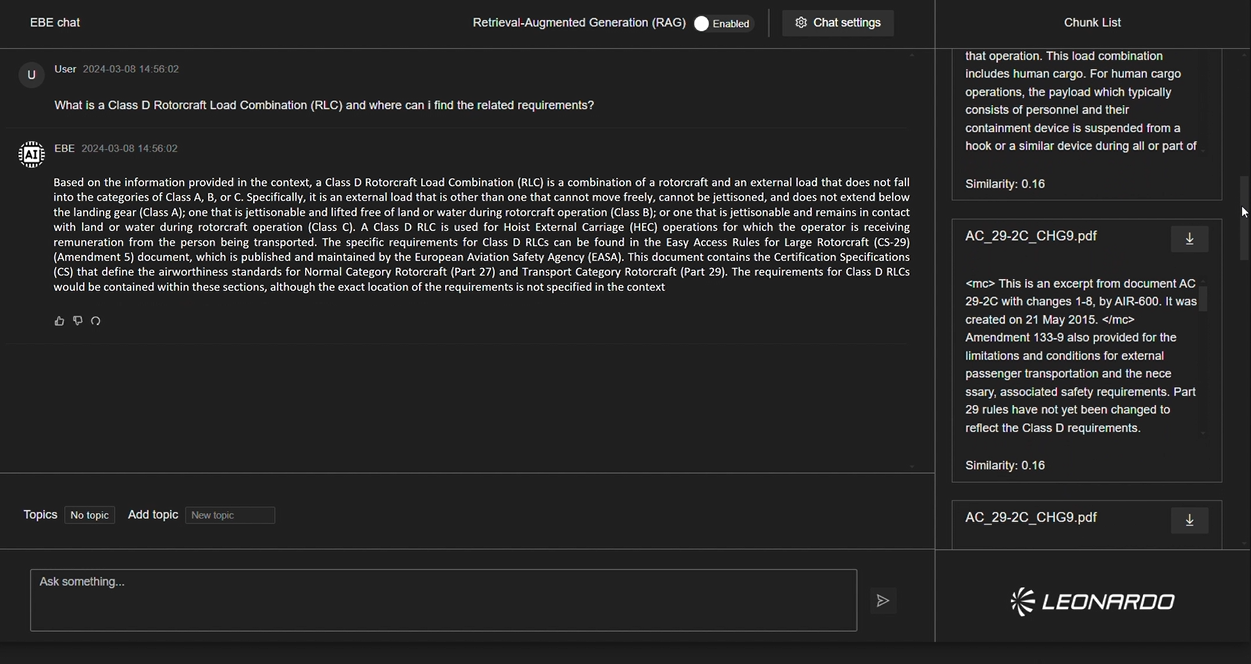The image size is (1251, 664).
Task: Click the EBE AI avatar icon
Action: pyautogui.click(x=31, y=154)
